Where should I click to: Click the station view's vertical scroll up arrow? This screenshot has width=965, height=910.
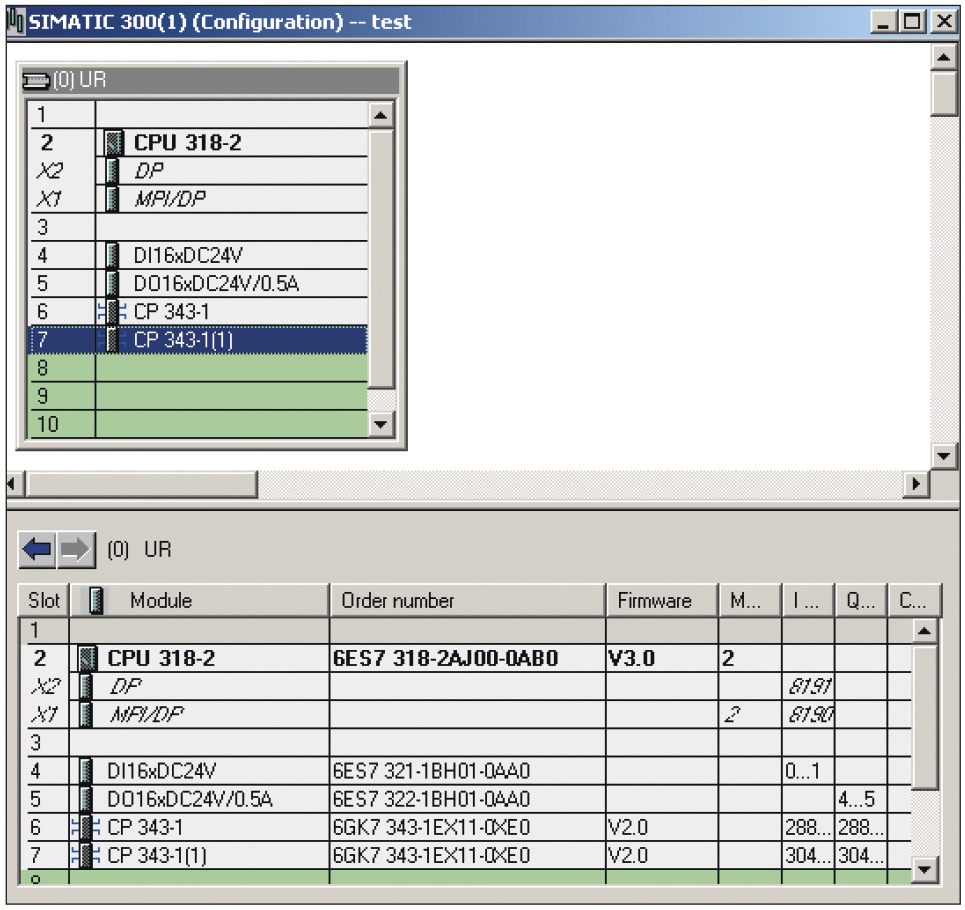click(943, 58)
